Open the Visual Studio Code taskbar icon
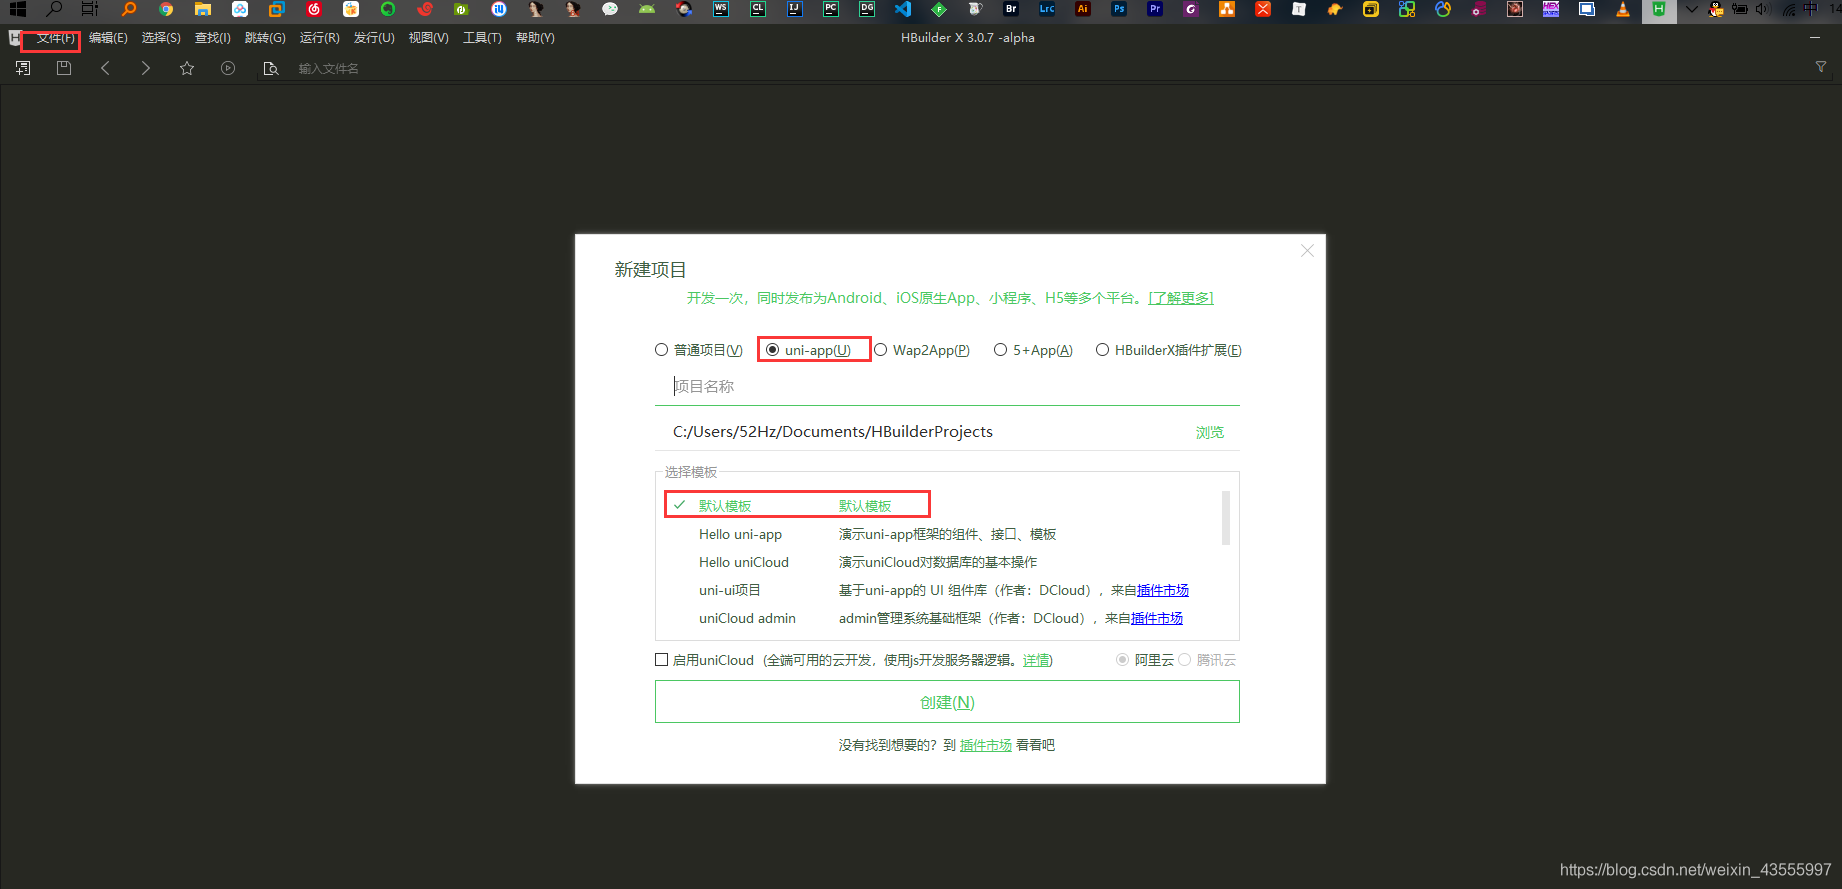 point(903,9)
